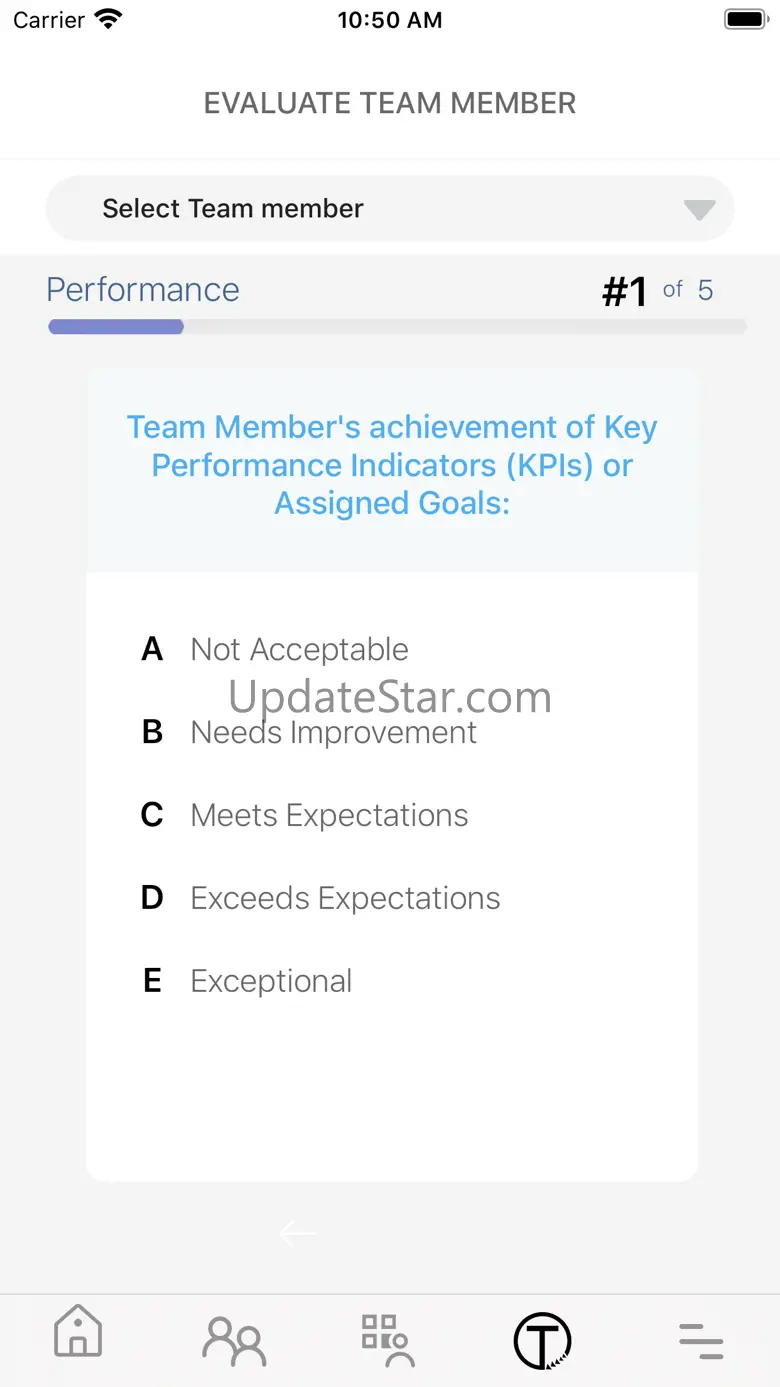Choose answer A Not Acceptable
Viewport: 780px width, 1387px height.
[x=275, y=650]
